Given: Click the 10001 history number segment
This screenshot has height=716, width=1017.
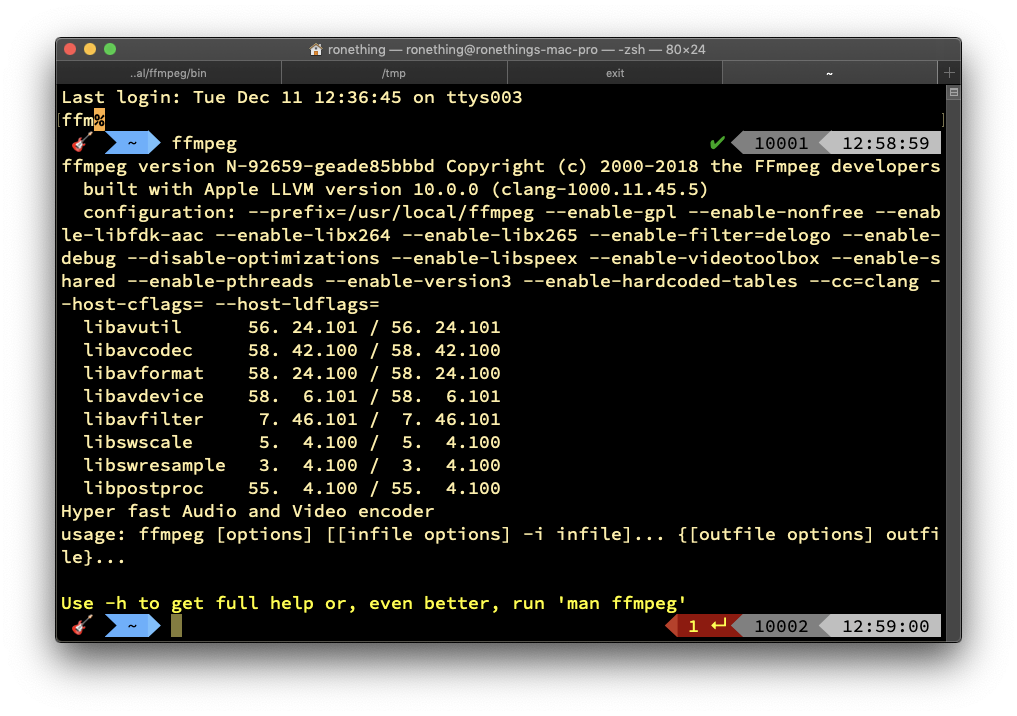Looking at the screenshot, I should [x=781, y=144].
